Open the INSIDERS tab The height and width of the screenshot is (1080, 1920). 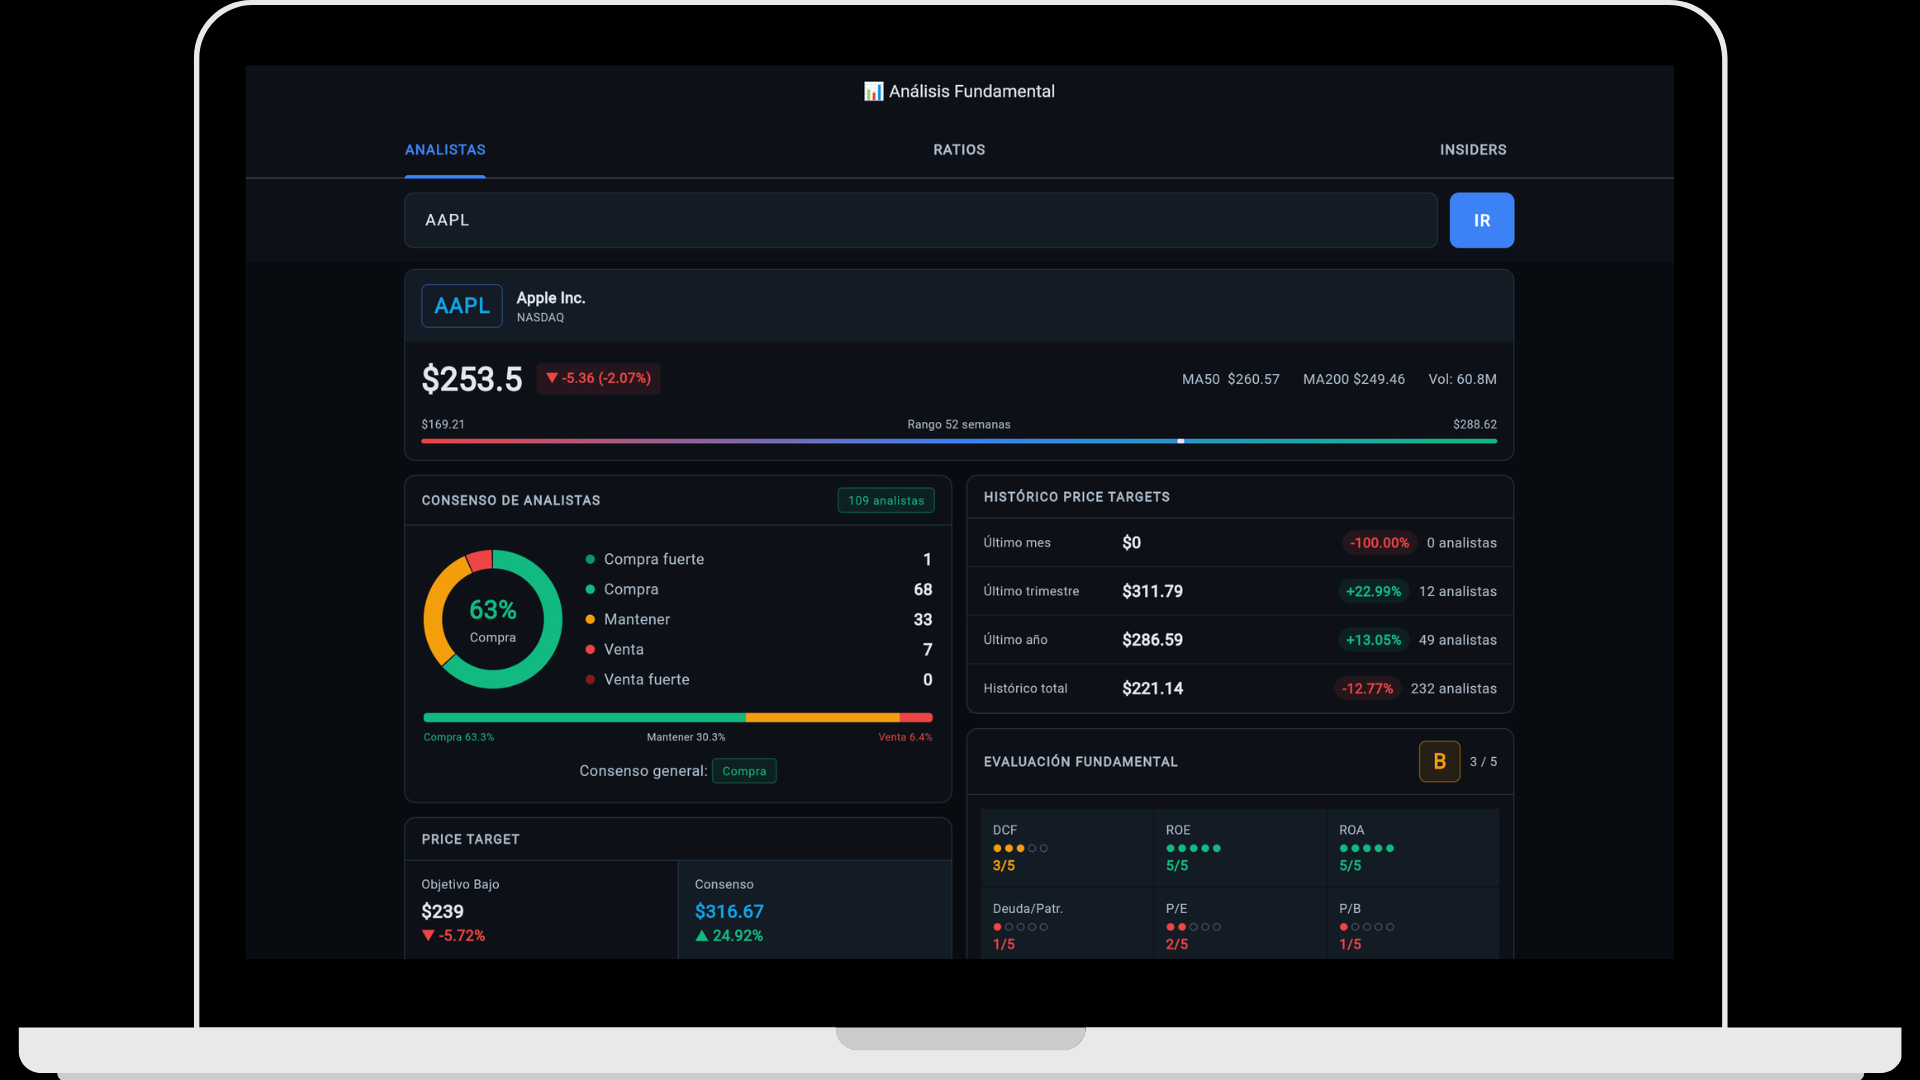(x=1473, y=150)
